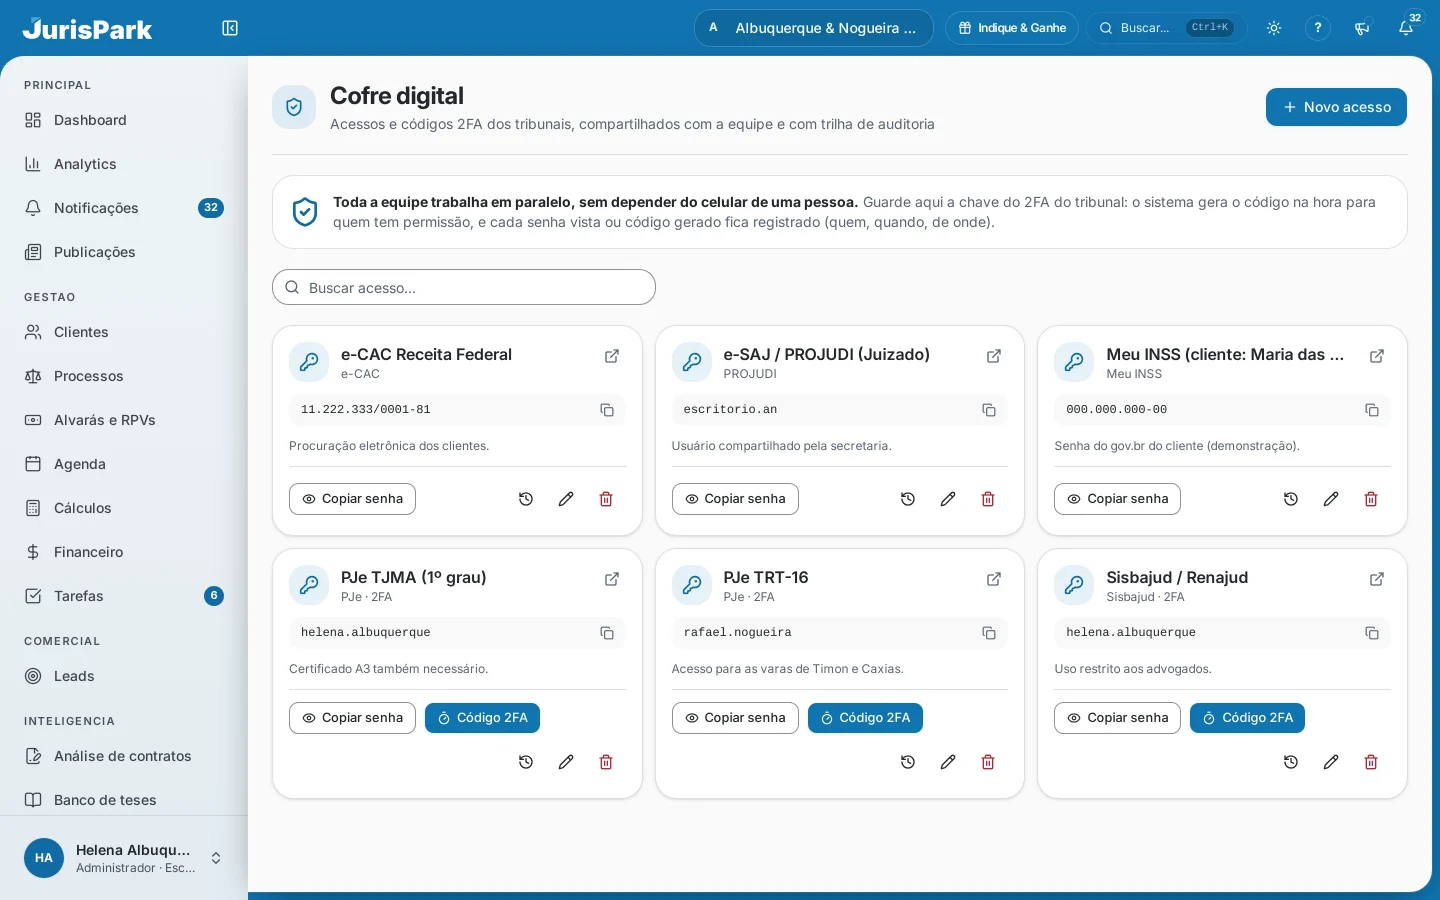
Task: Expand the Helena Albuquerque user menu
Action: click(124, 858)
